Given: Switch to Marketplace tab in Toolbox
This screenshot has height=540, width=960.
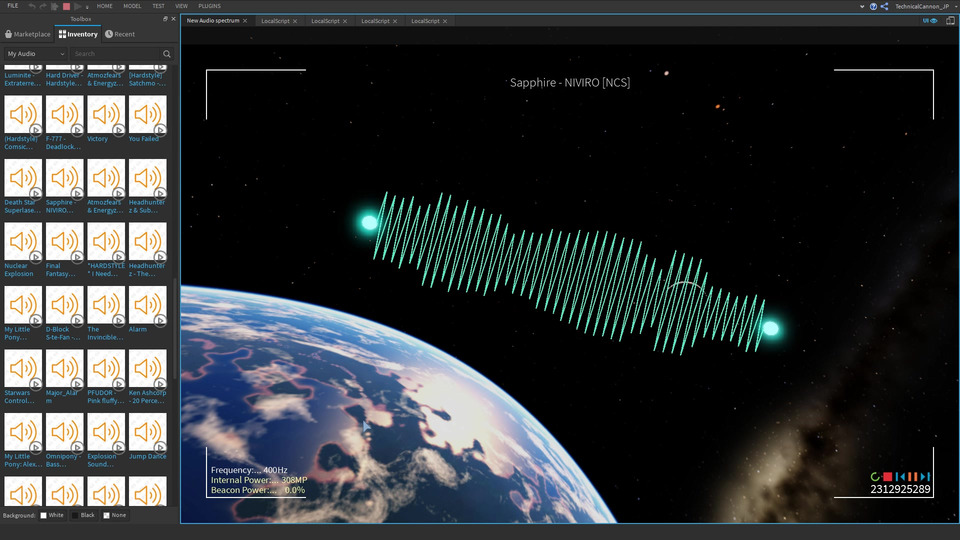Looking at the screenshot, I should coord(28,34).
